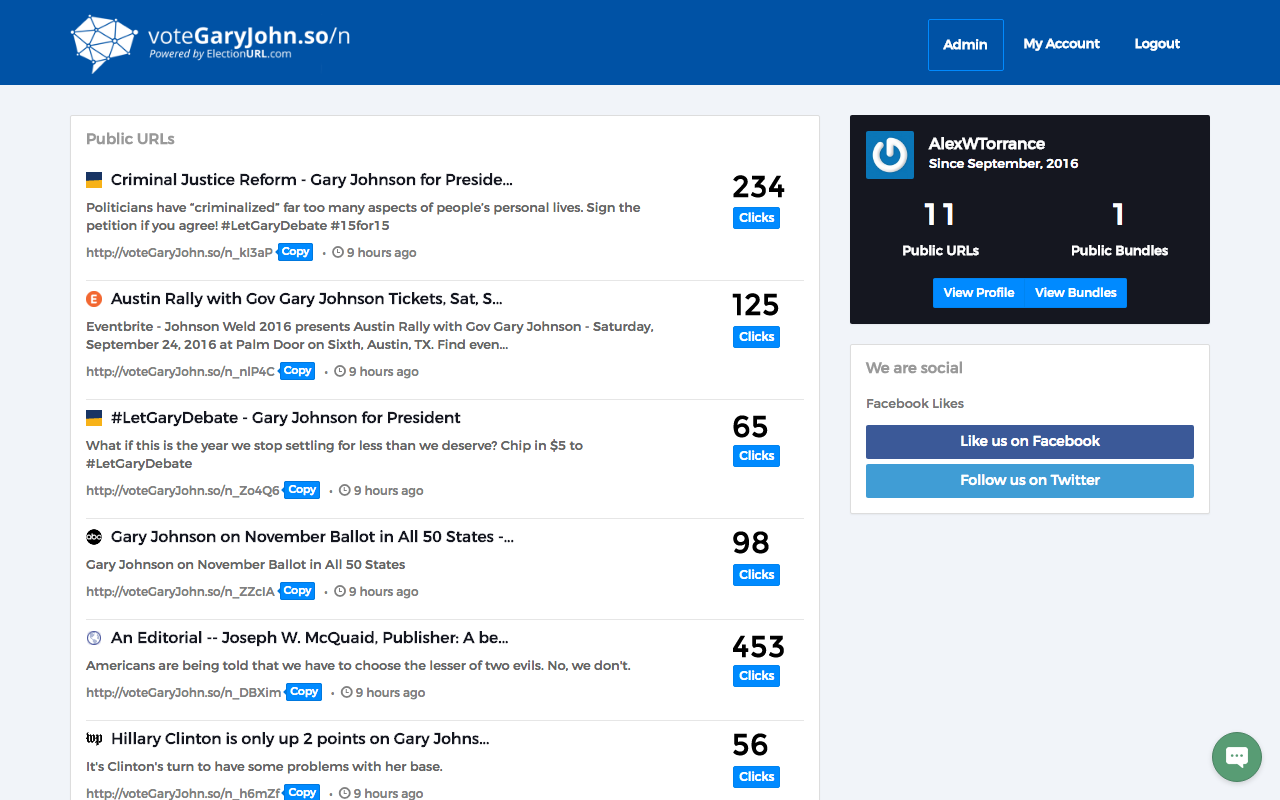Open Austin Rally with Gov Gary Johnson title
The image size is (1280, 800).
tap(307, 299)
